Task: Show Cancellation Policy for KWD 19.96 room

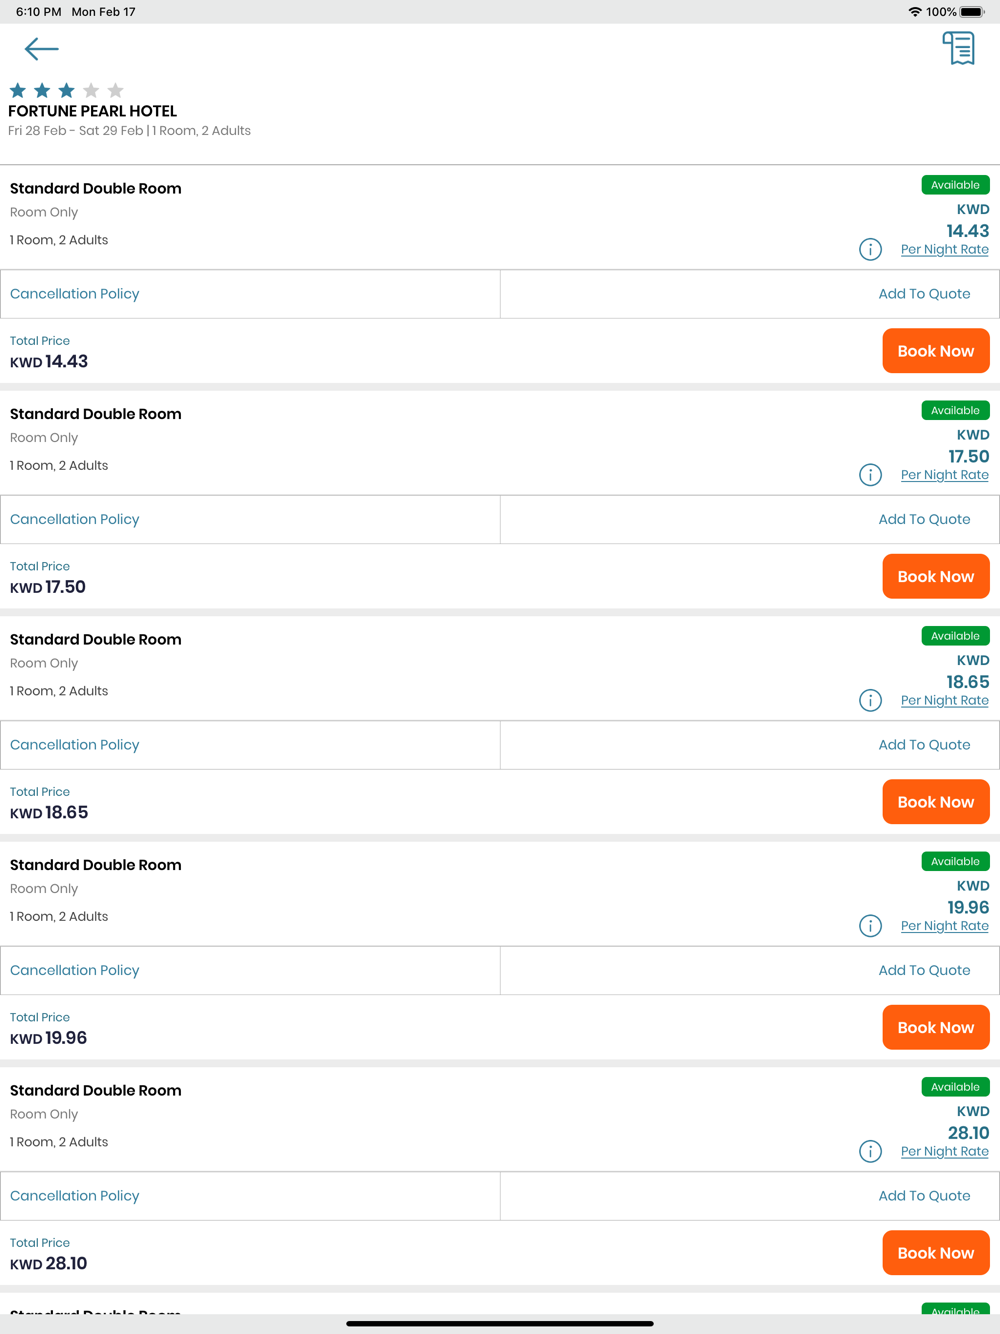Action: [x=75, y=970]
